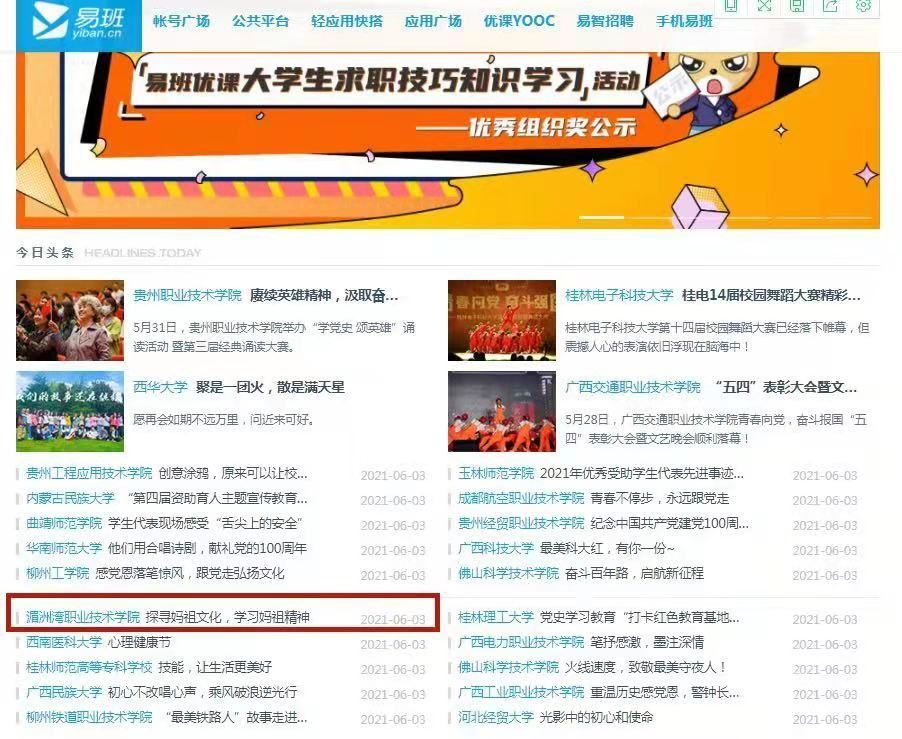Click the fullscreen expand arrows icon
This screenshot has width=902, height=739.
pyautogui.click(x=764, y=6)
